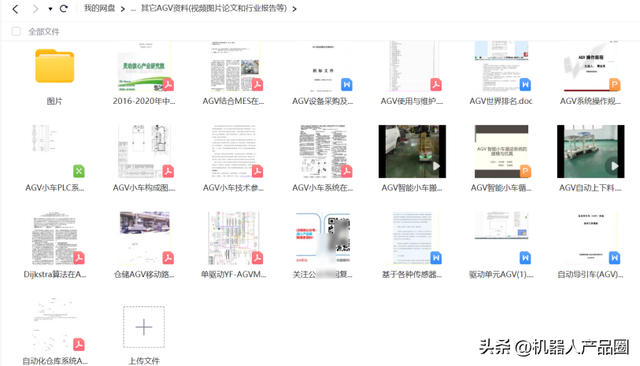
Task: Open the 图片 folder
Action: click(x=55, y=66)
